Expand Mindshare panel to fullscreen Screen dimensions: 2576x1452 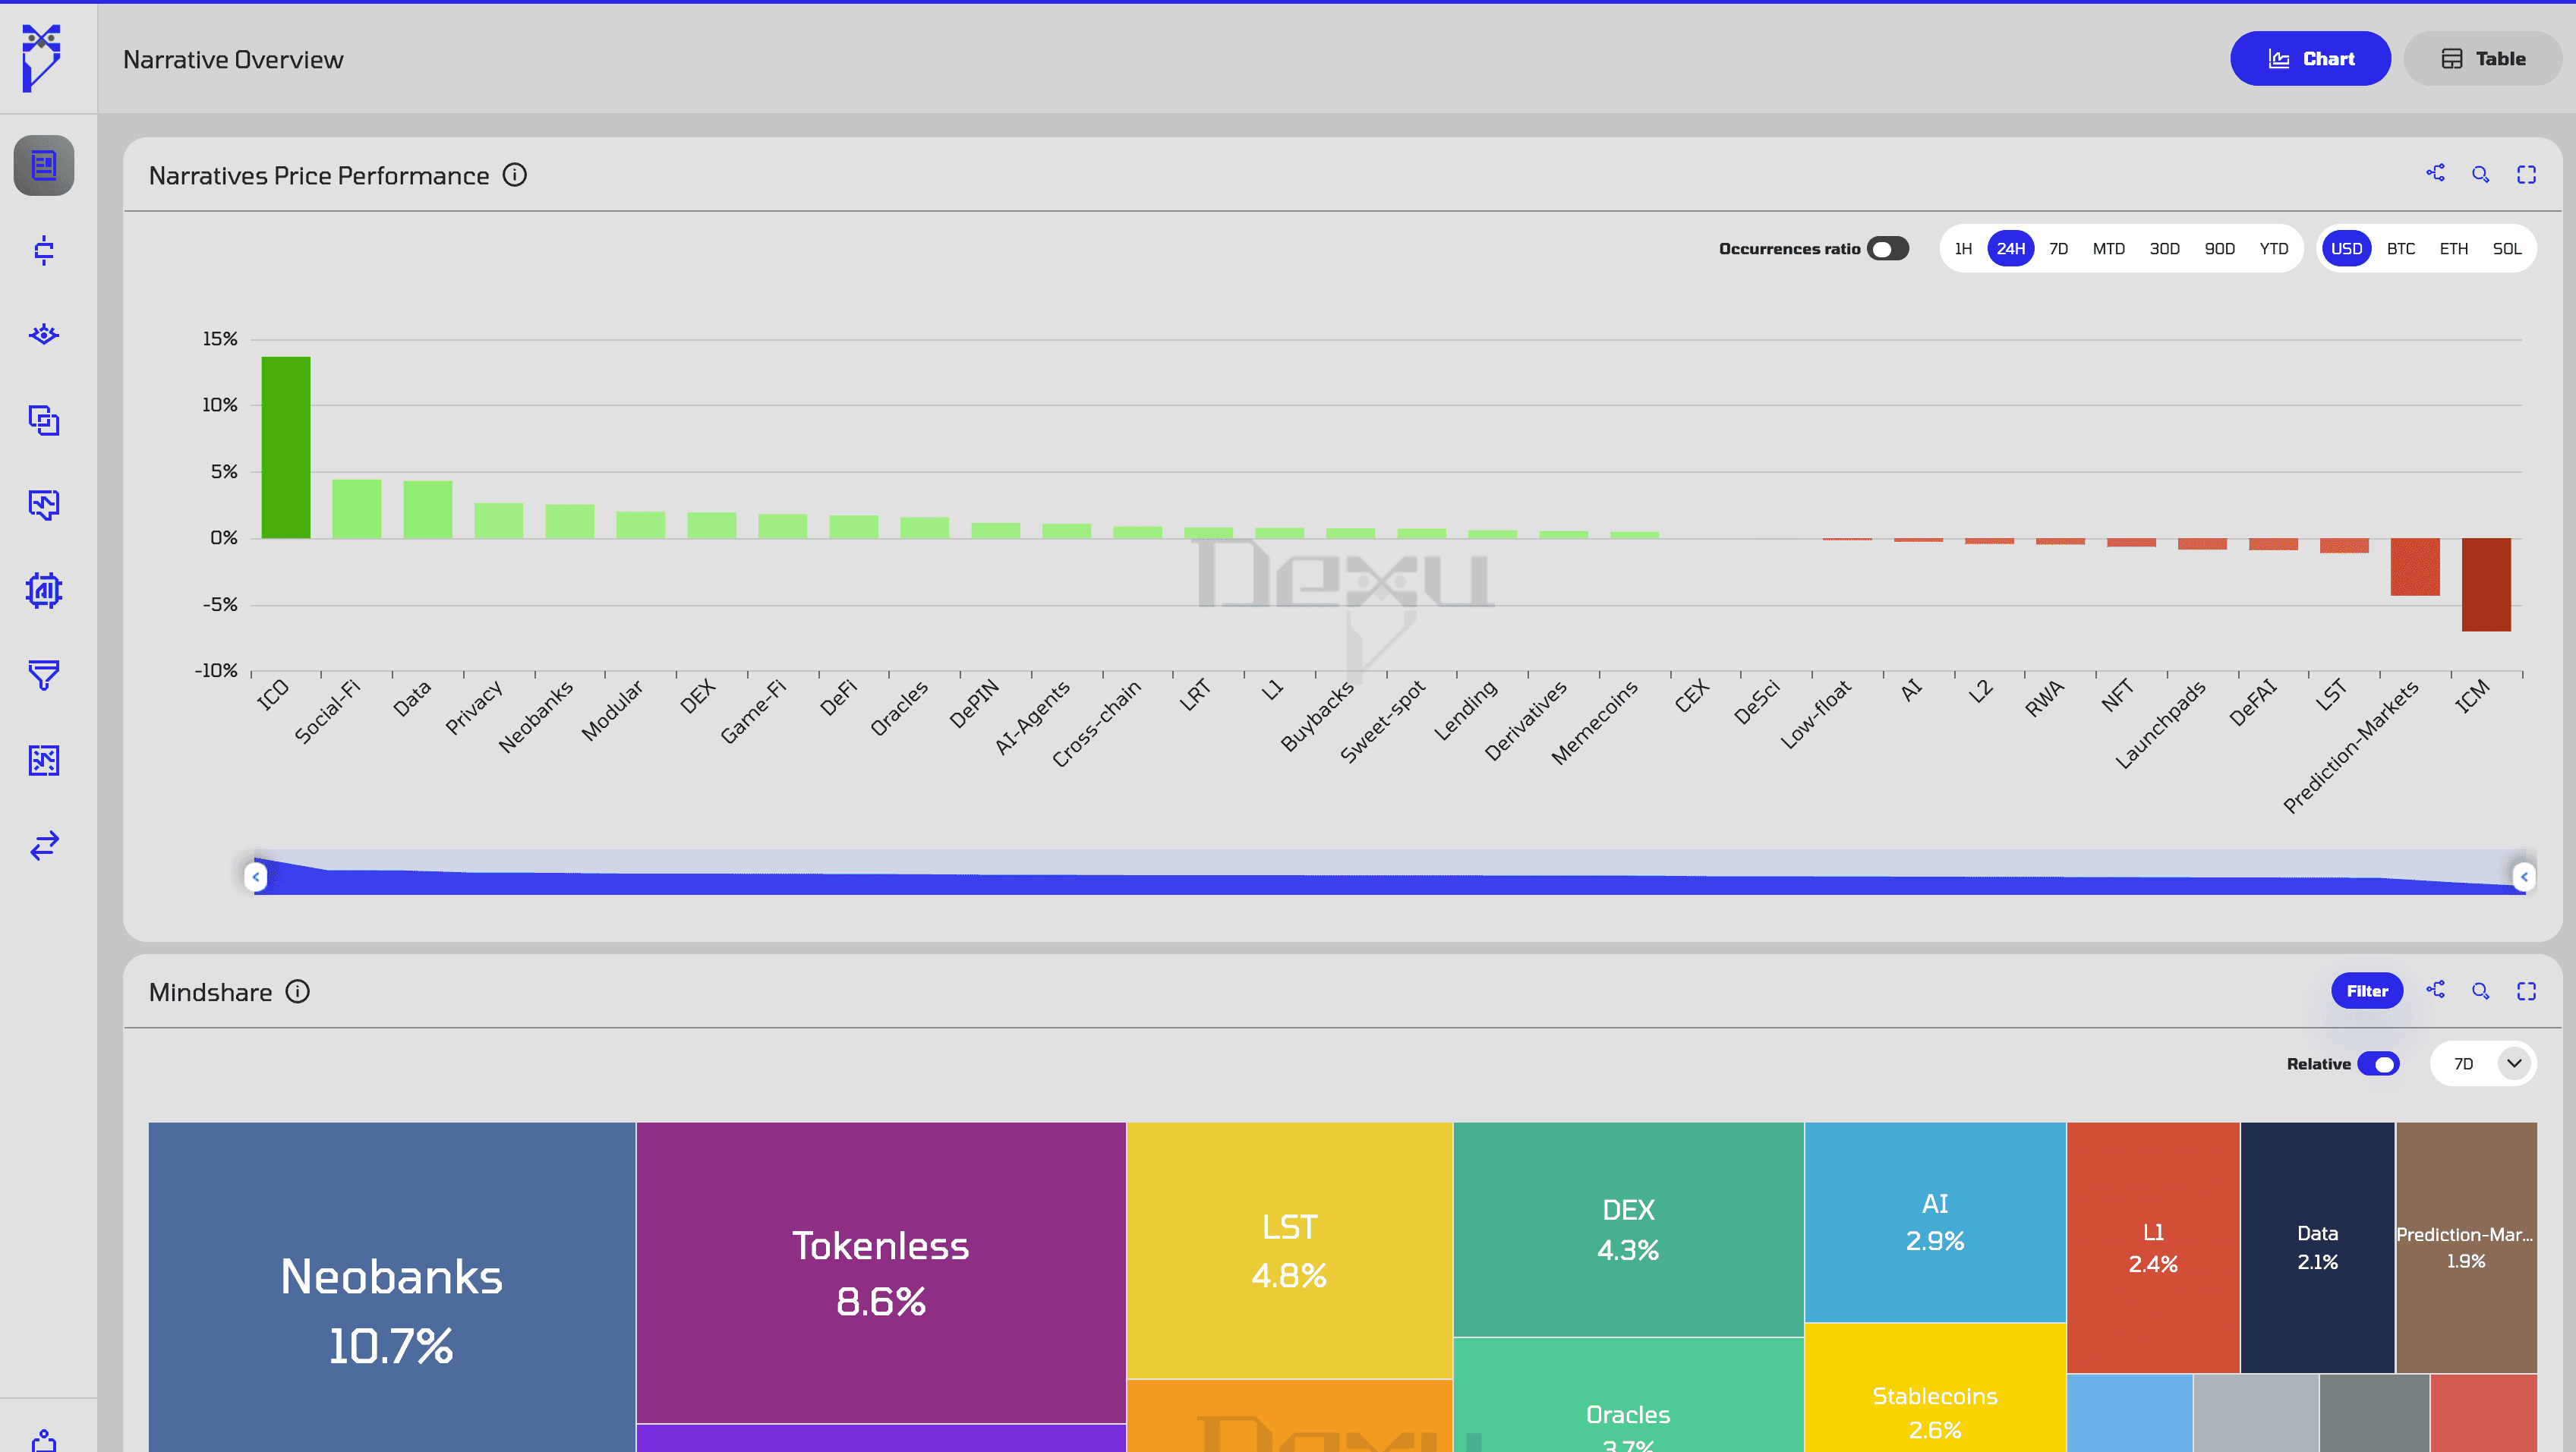point(2527,991)
